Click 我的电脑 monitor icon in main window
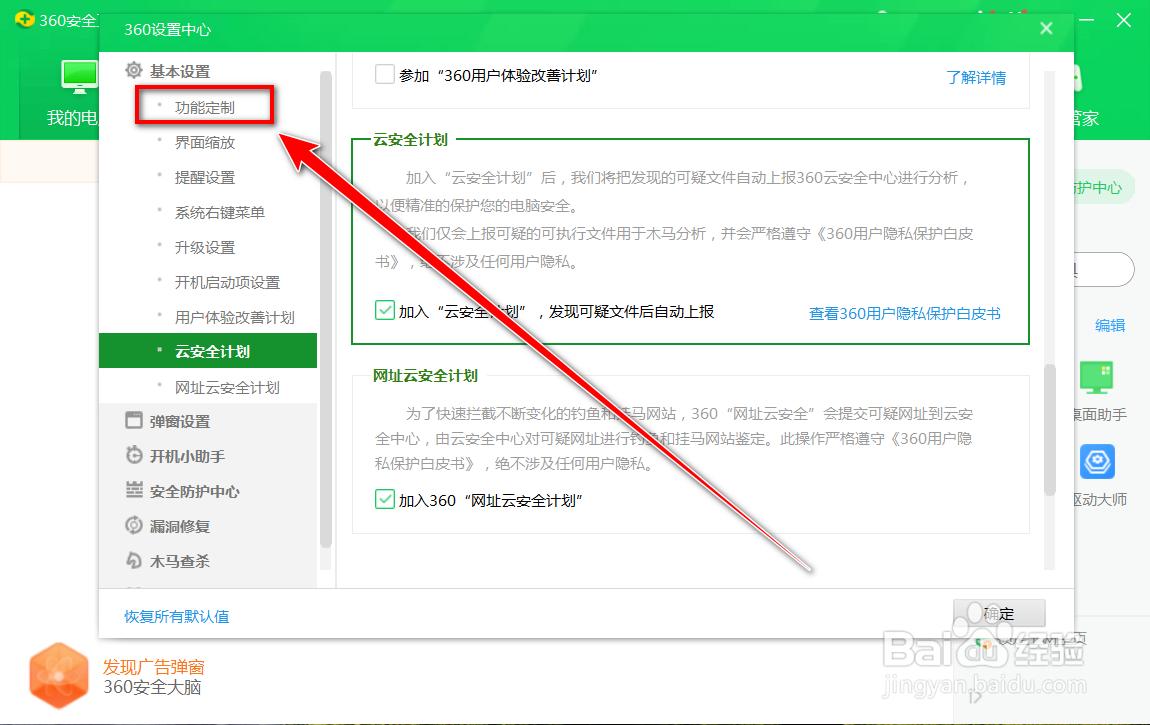Viewport: 1150px width, 725px height. (79, 77)
